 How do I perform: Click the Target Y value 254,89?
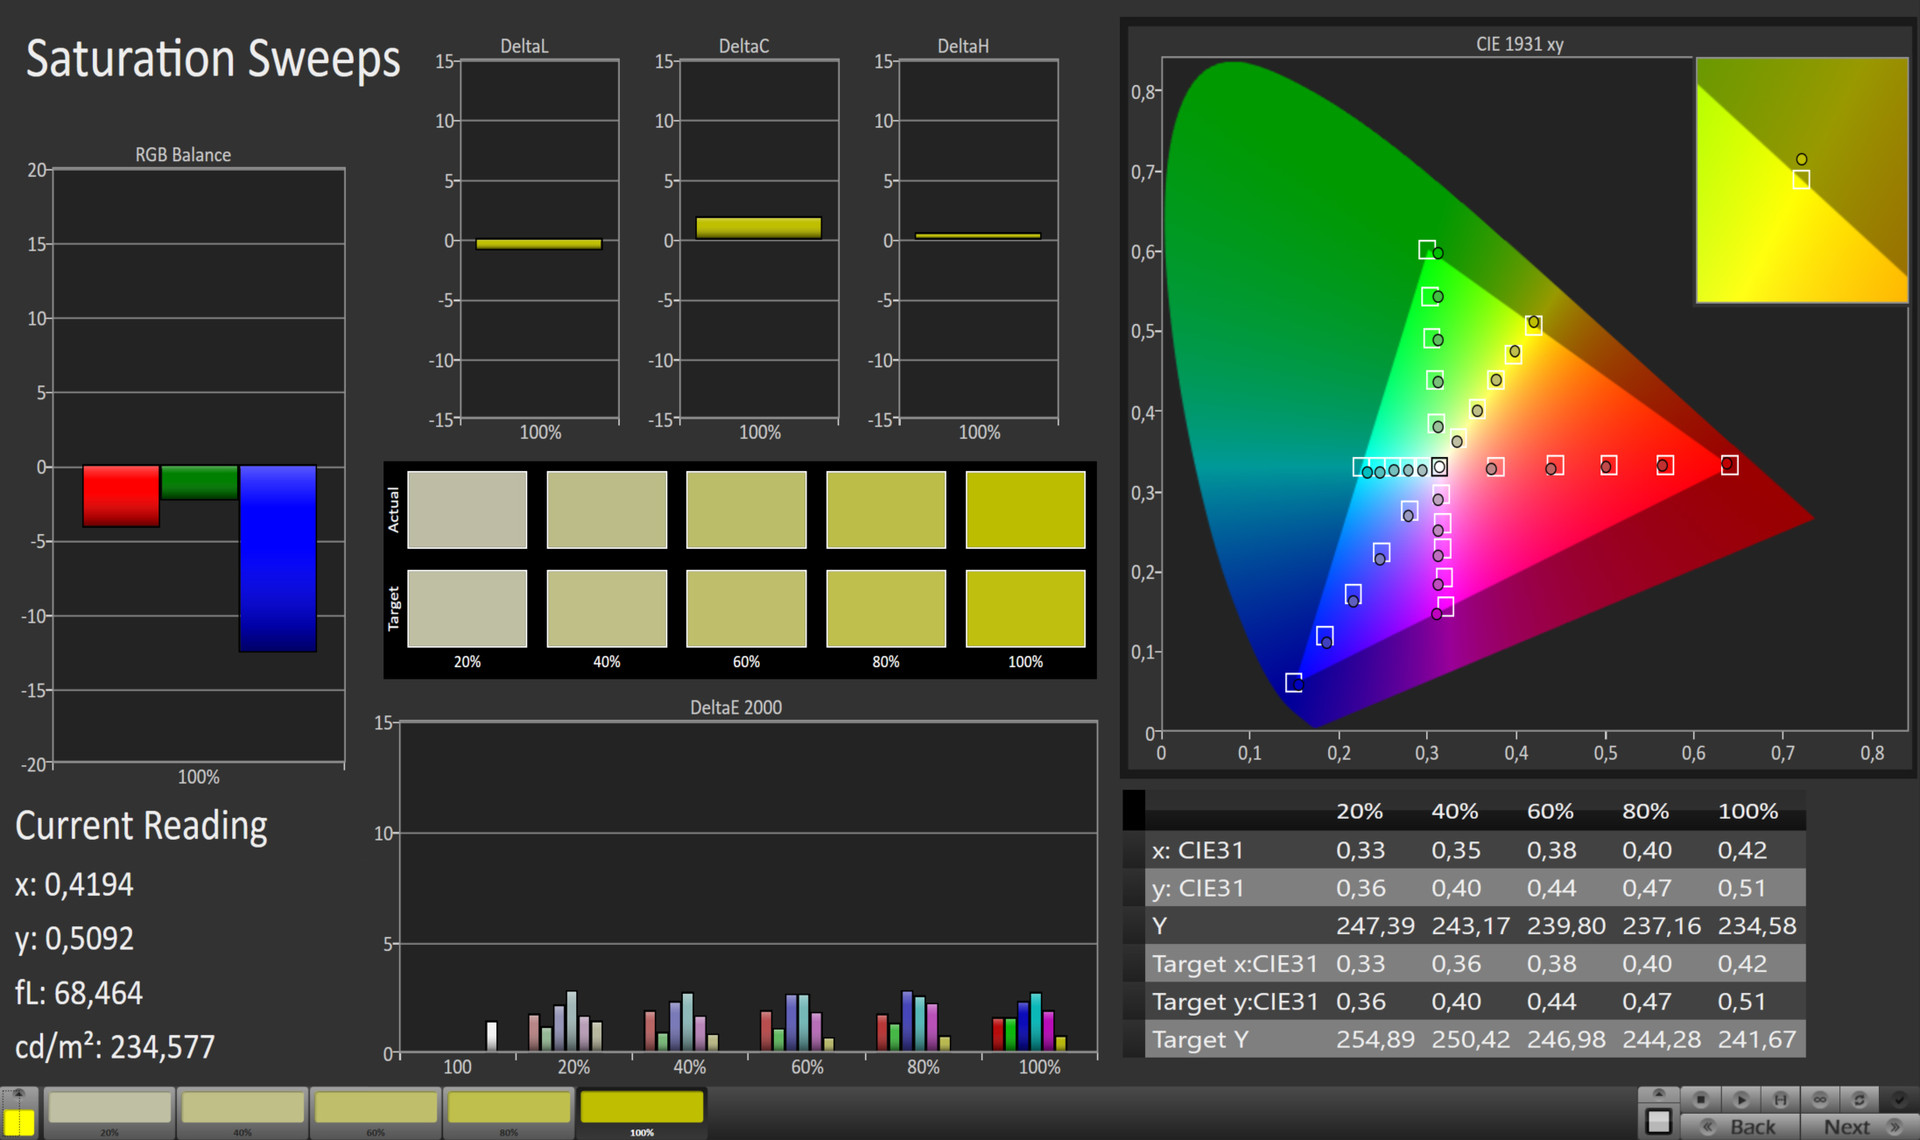pyautogui.click(x=1375, y=1040)
